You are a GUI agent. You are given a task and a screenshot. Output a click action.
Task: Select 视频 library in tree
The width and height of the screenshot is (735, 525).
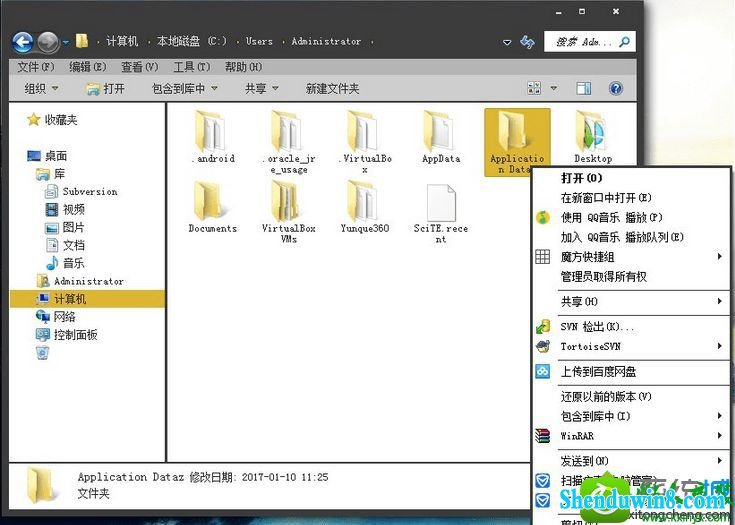click(x=65, y=209)
